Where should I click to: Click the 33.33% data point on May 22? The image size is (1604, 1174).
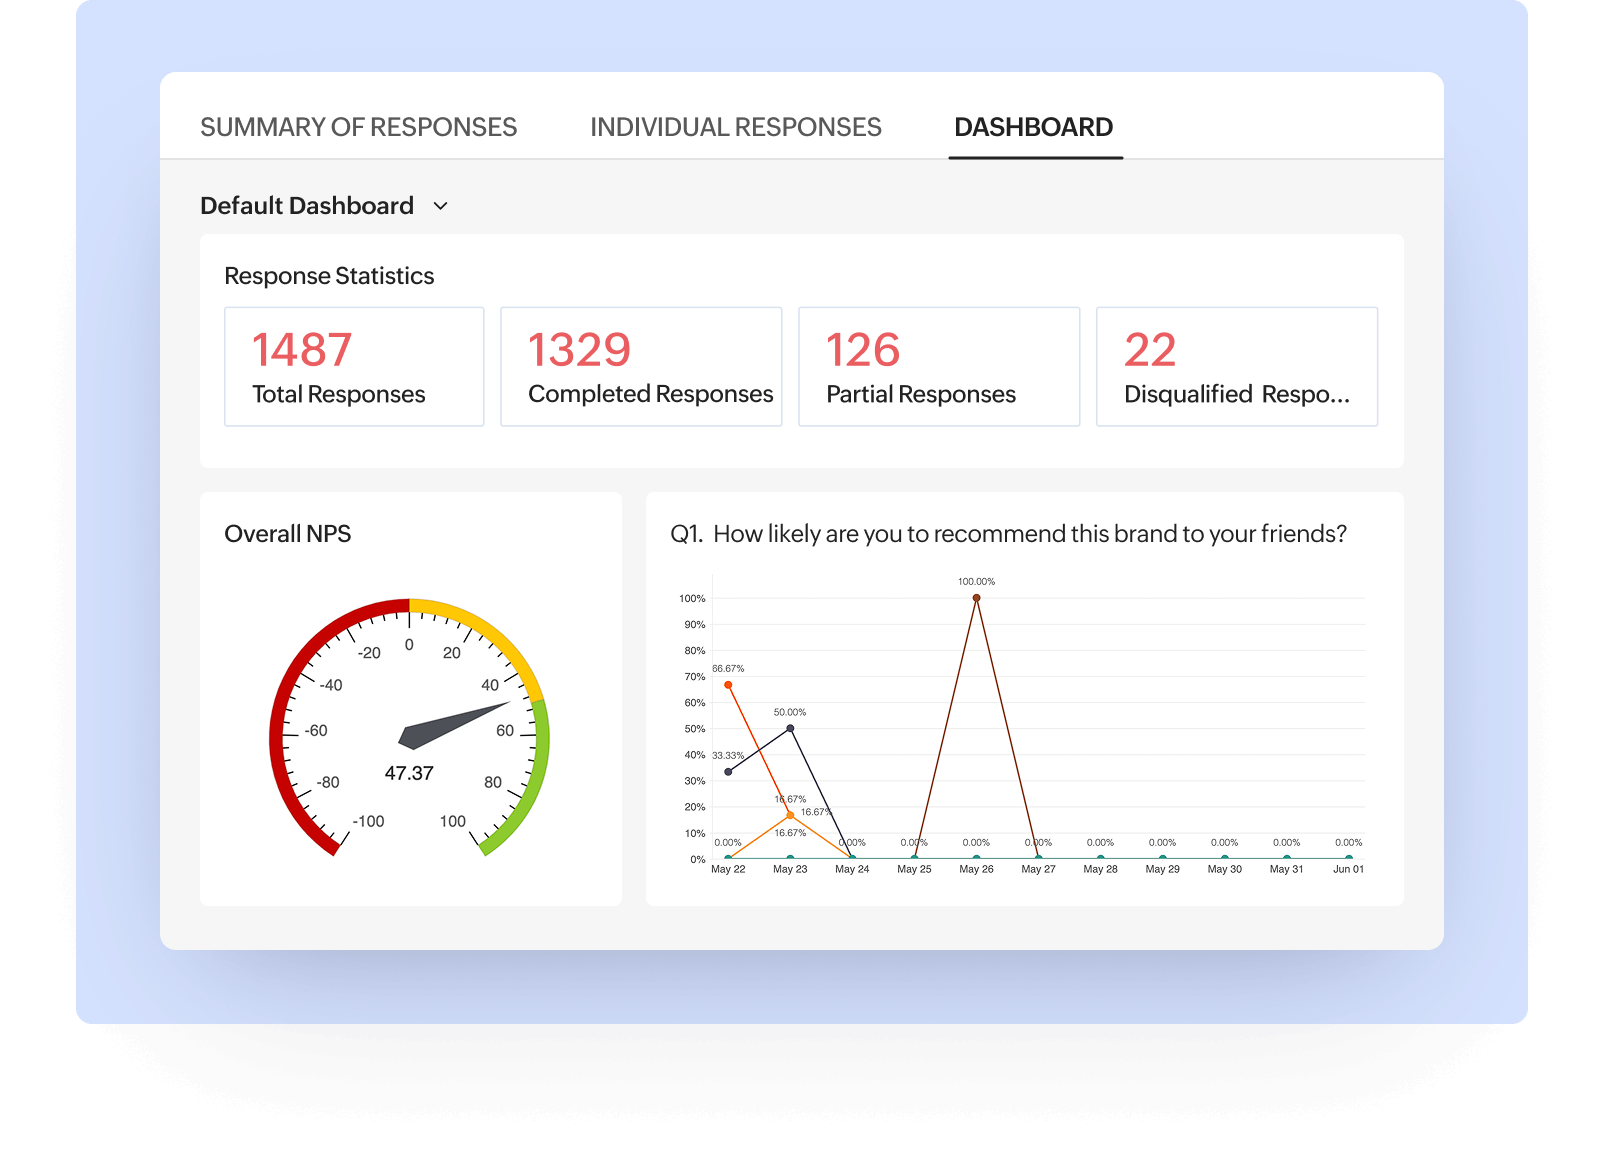[x=728, y=772]
